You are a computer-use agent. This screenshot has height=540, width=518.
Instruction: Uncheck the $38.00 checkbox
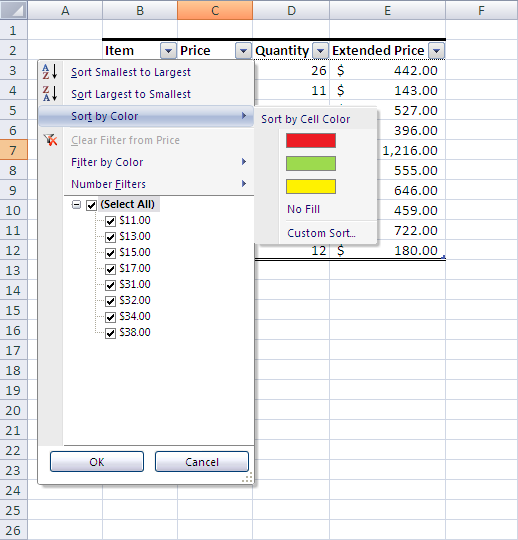pos(110,333)
